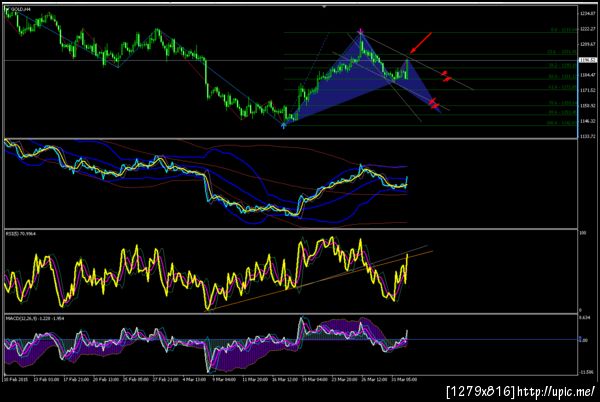Click the 20 Feb 13:00 time label
This screenshot has height=402, width=600.
106,380
